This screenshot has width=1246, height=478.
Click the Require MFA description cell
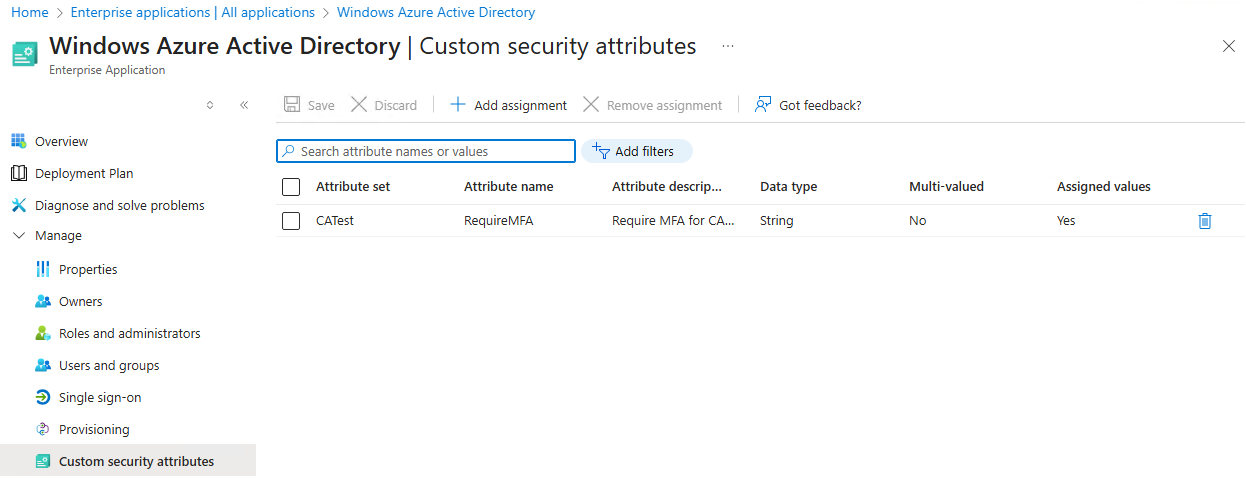coord(674,221)
